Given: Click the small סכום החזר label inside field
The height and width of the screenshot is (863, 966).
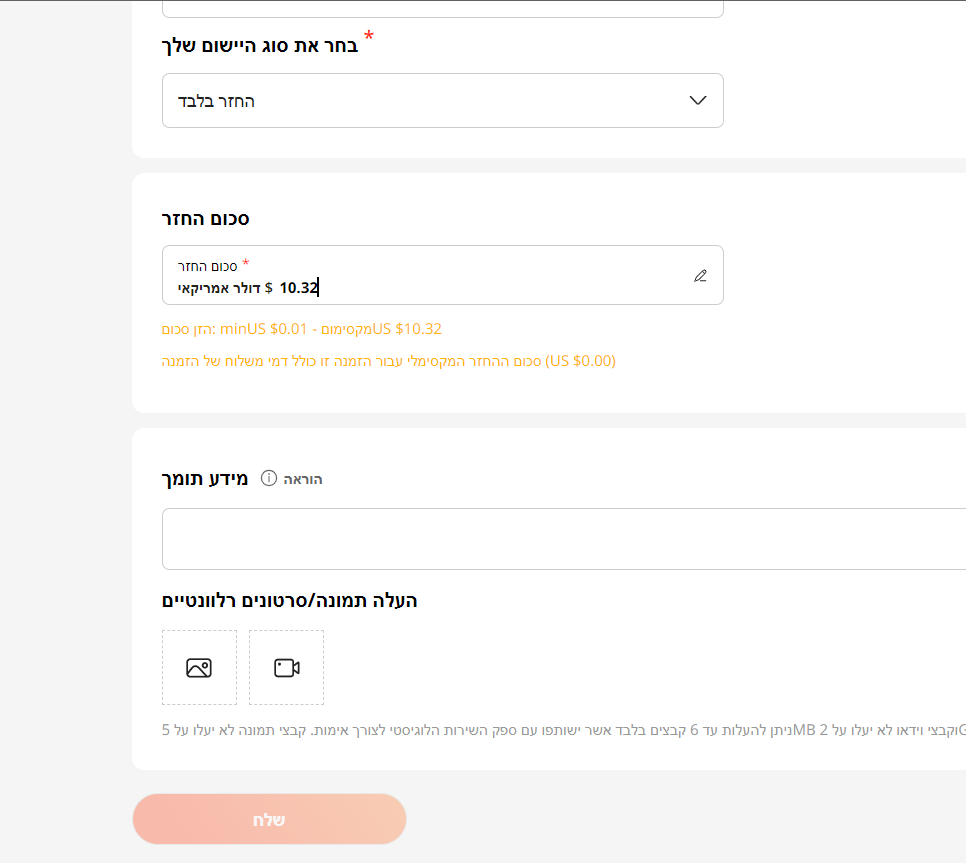Looking at the screenshot, I should click(207, 267).
